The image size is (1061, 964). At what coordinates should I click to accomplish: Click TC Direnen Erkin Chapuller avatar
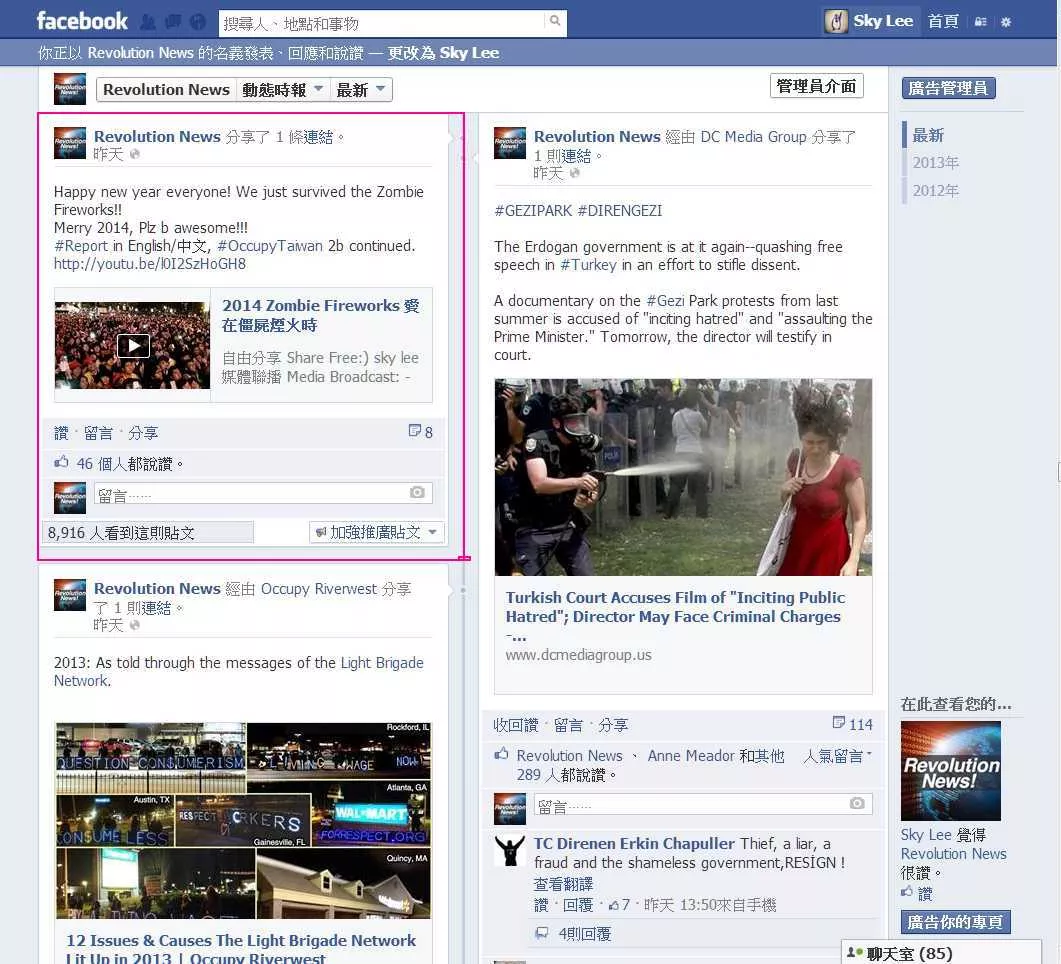tap(510, 851)
